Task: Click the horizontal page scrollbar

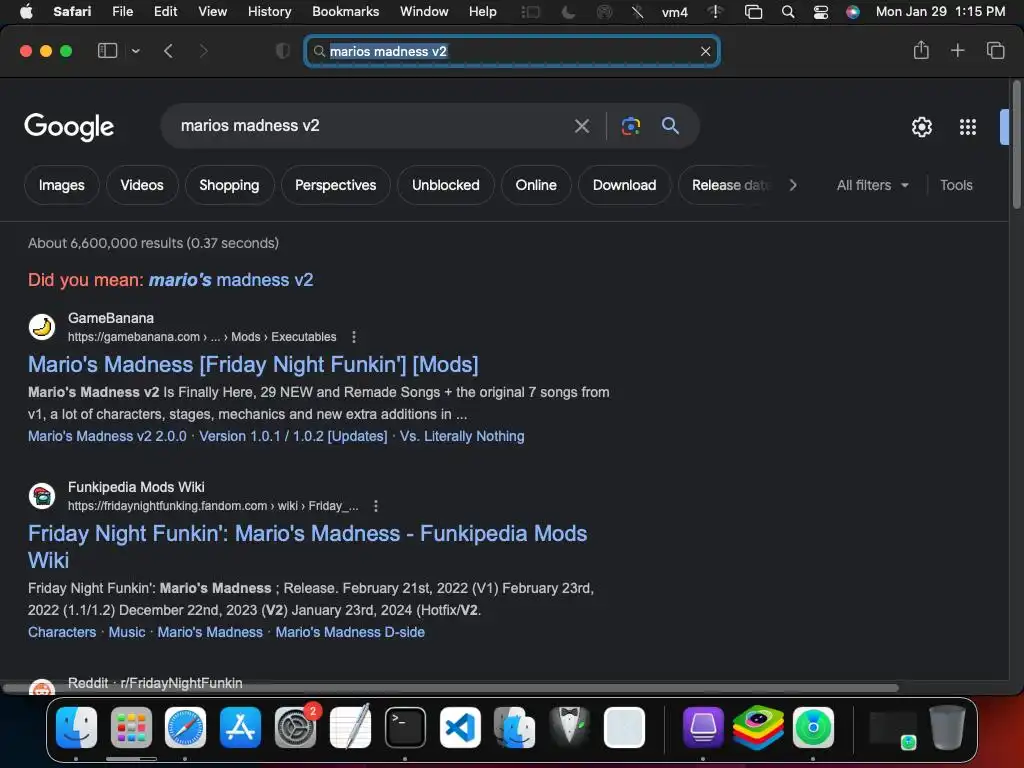Action: [x=451, y=688]
